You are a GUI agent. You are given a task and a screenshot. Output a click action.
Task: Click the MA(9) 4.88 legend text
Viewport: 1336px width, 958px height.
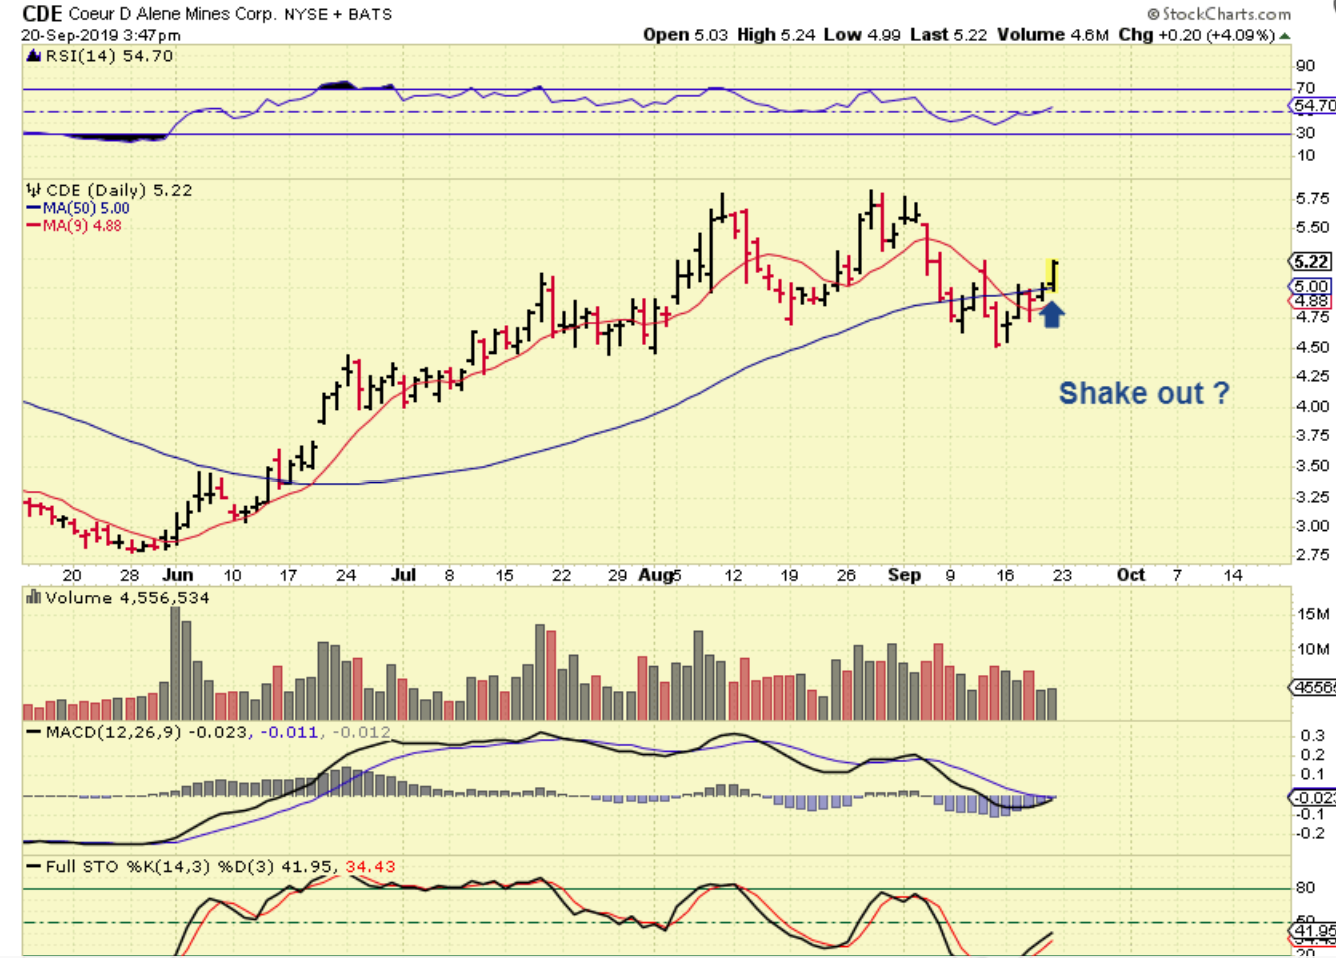pyautogui.click(x=82, y=226)
